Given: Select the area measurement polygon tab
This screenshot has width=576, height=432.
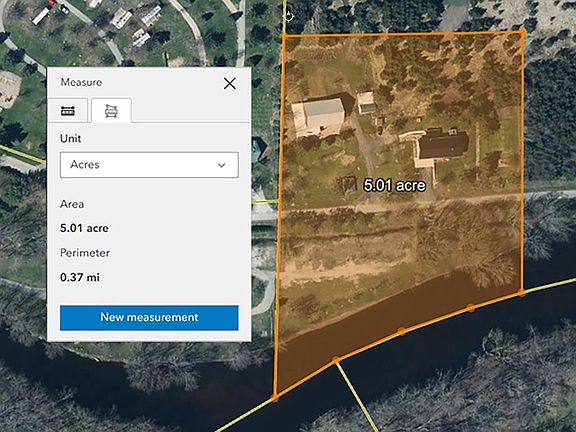Looking at the screenshot, I should (x=111, y=111).
